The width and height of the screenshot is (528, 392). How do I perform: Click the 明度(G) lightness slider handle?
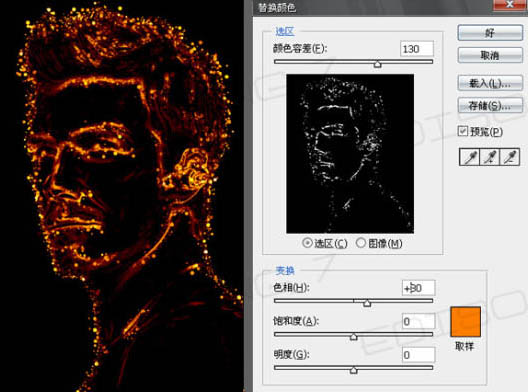pyautogui.click(x=353, y=370)
